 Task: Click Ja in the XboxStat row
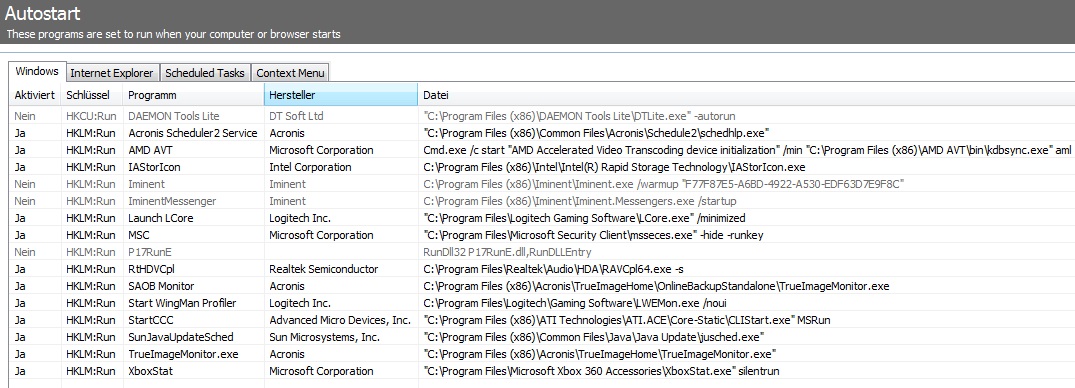point(20,371)
